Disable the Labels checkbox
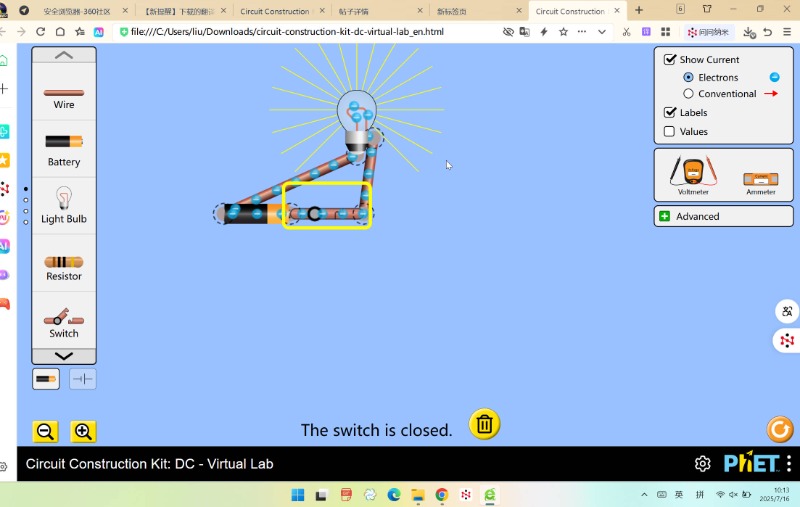 tap(670, 113)
